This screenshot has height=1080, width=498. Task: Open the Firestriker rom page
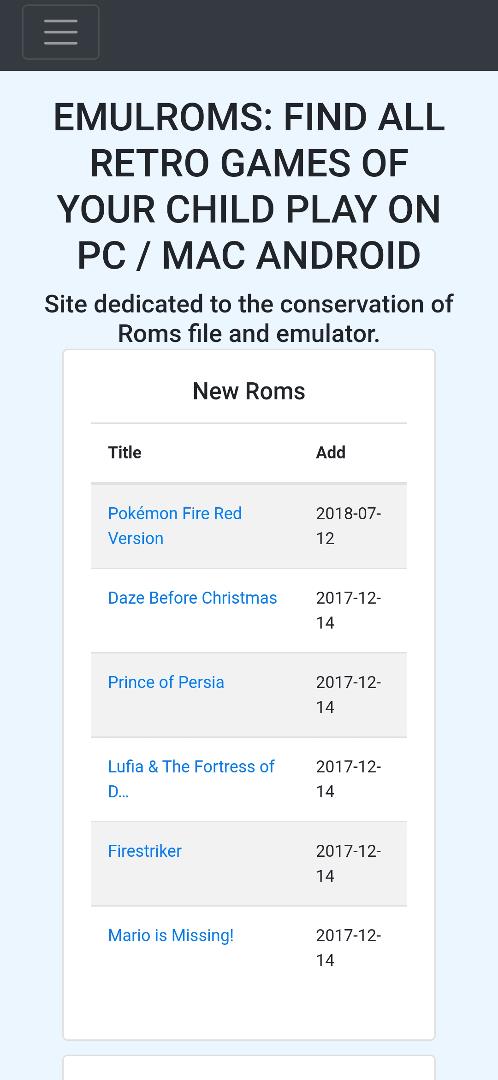click(145, 851)
